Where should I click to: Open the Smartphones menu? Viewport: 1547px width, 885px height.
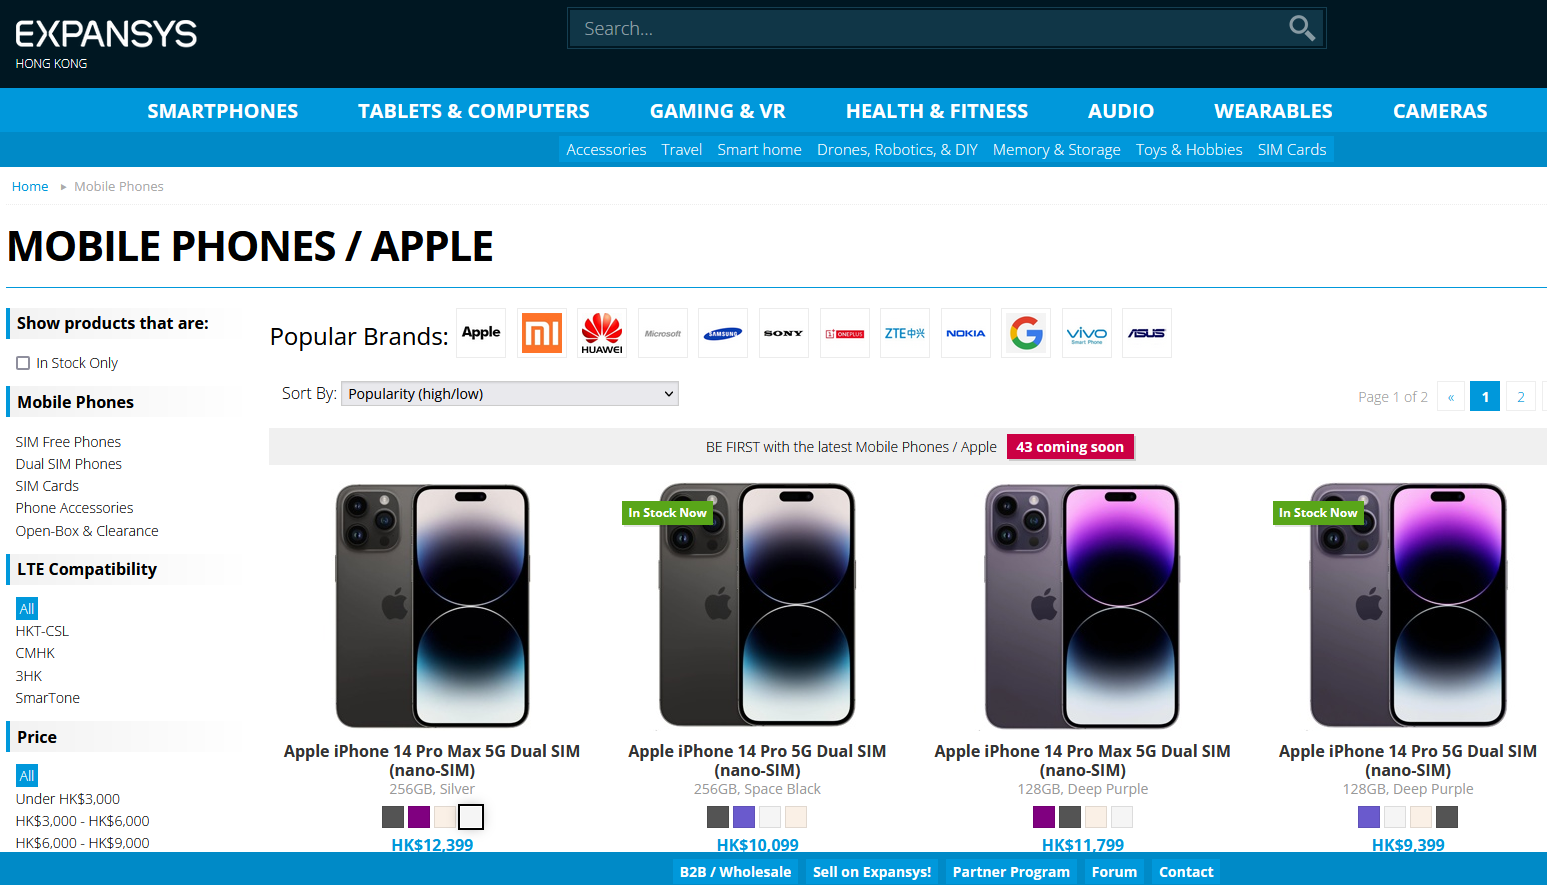(x=223, y=111)
